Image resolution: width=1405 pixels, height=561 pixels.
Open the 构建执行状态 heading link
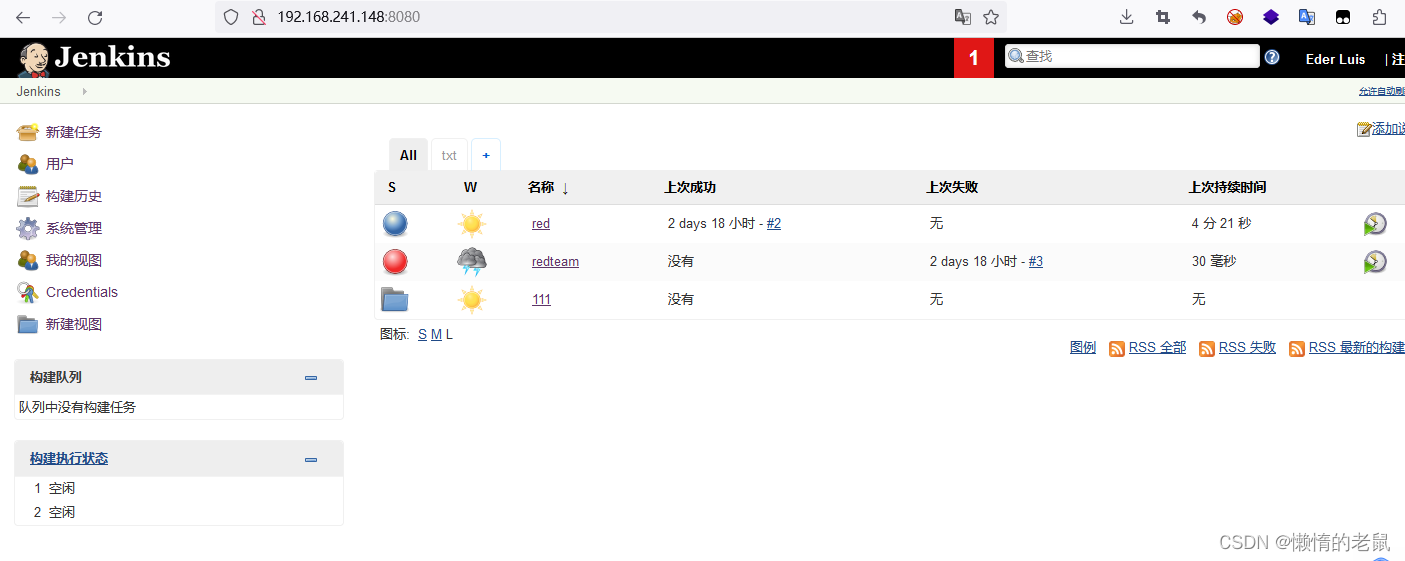pyautogui.click(x=69, y=458)
